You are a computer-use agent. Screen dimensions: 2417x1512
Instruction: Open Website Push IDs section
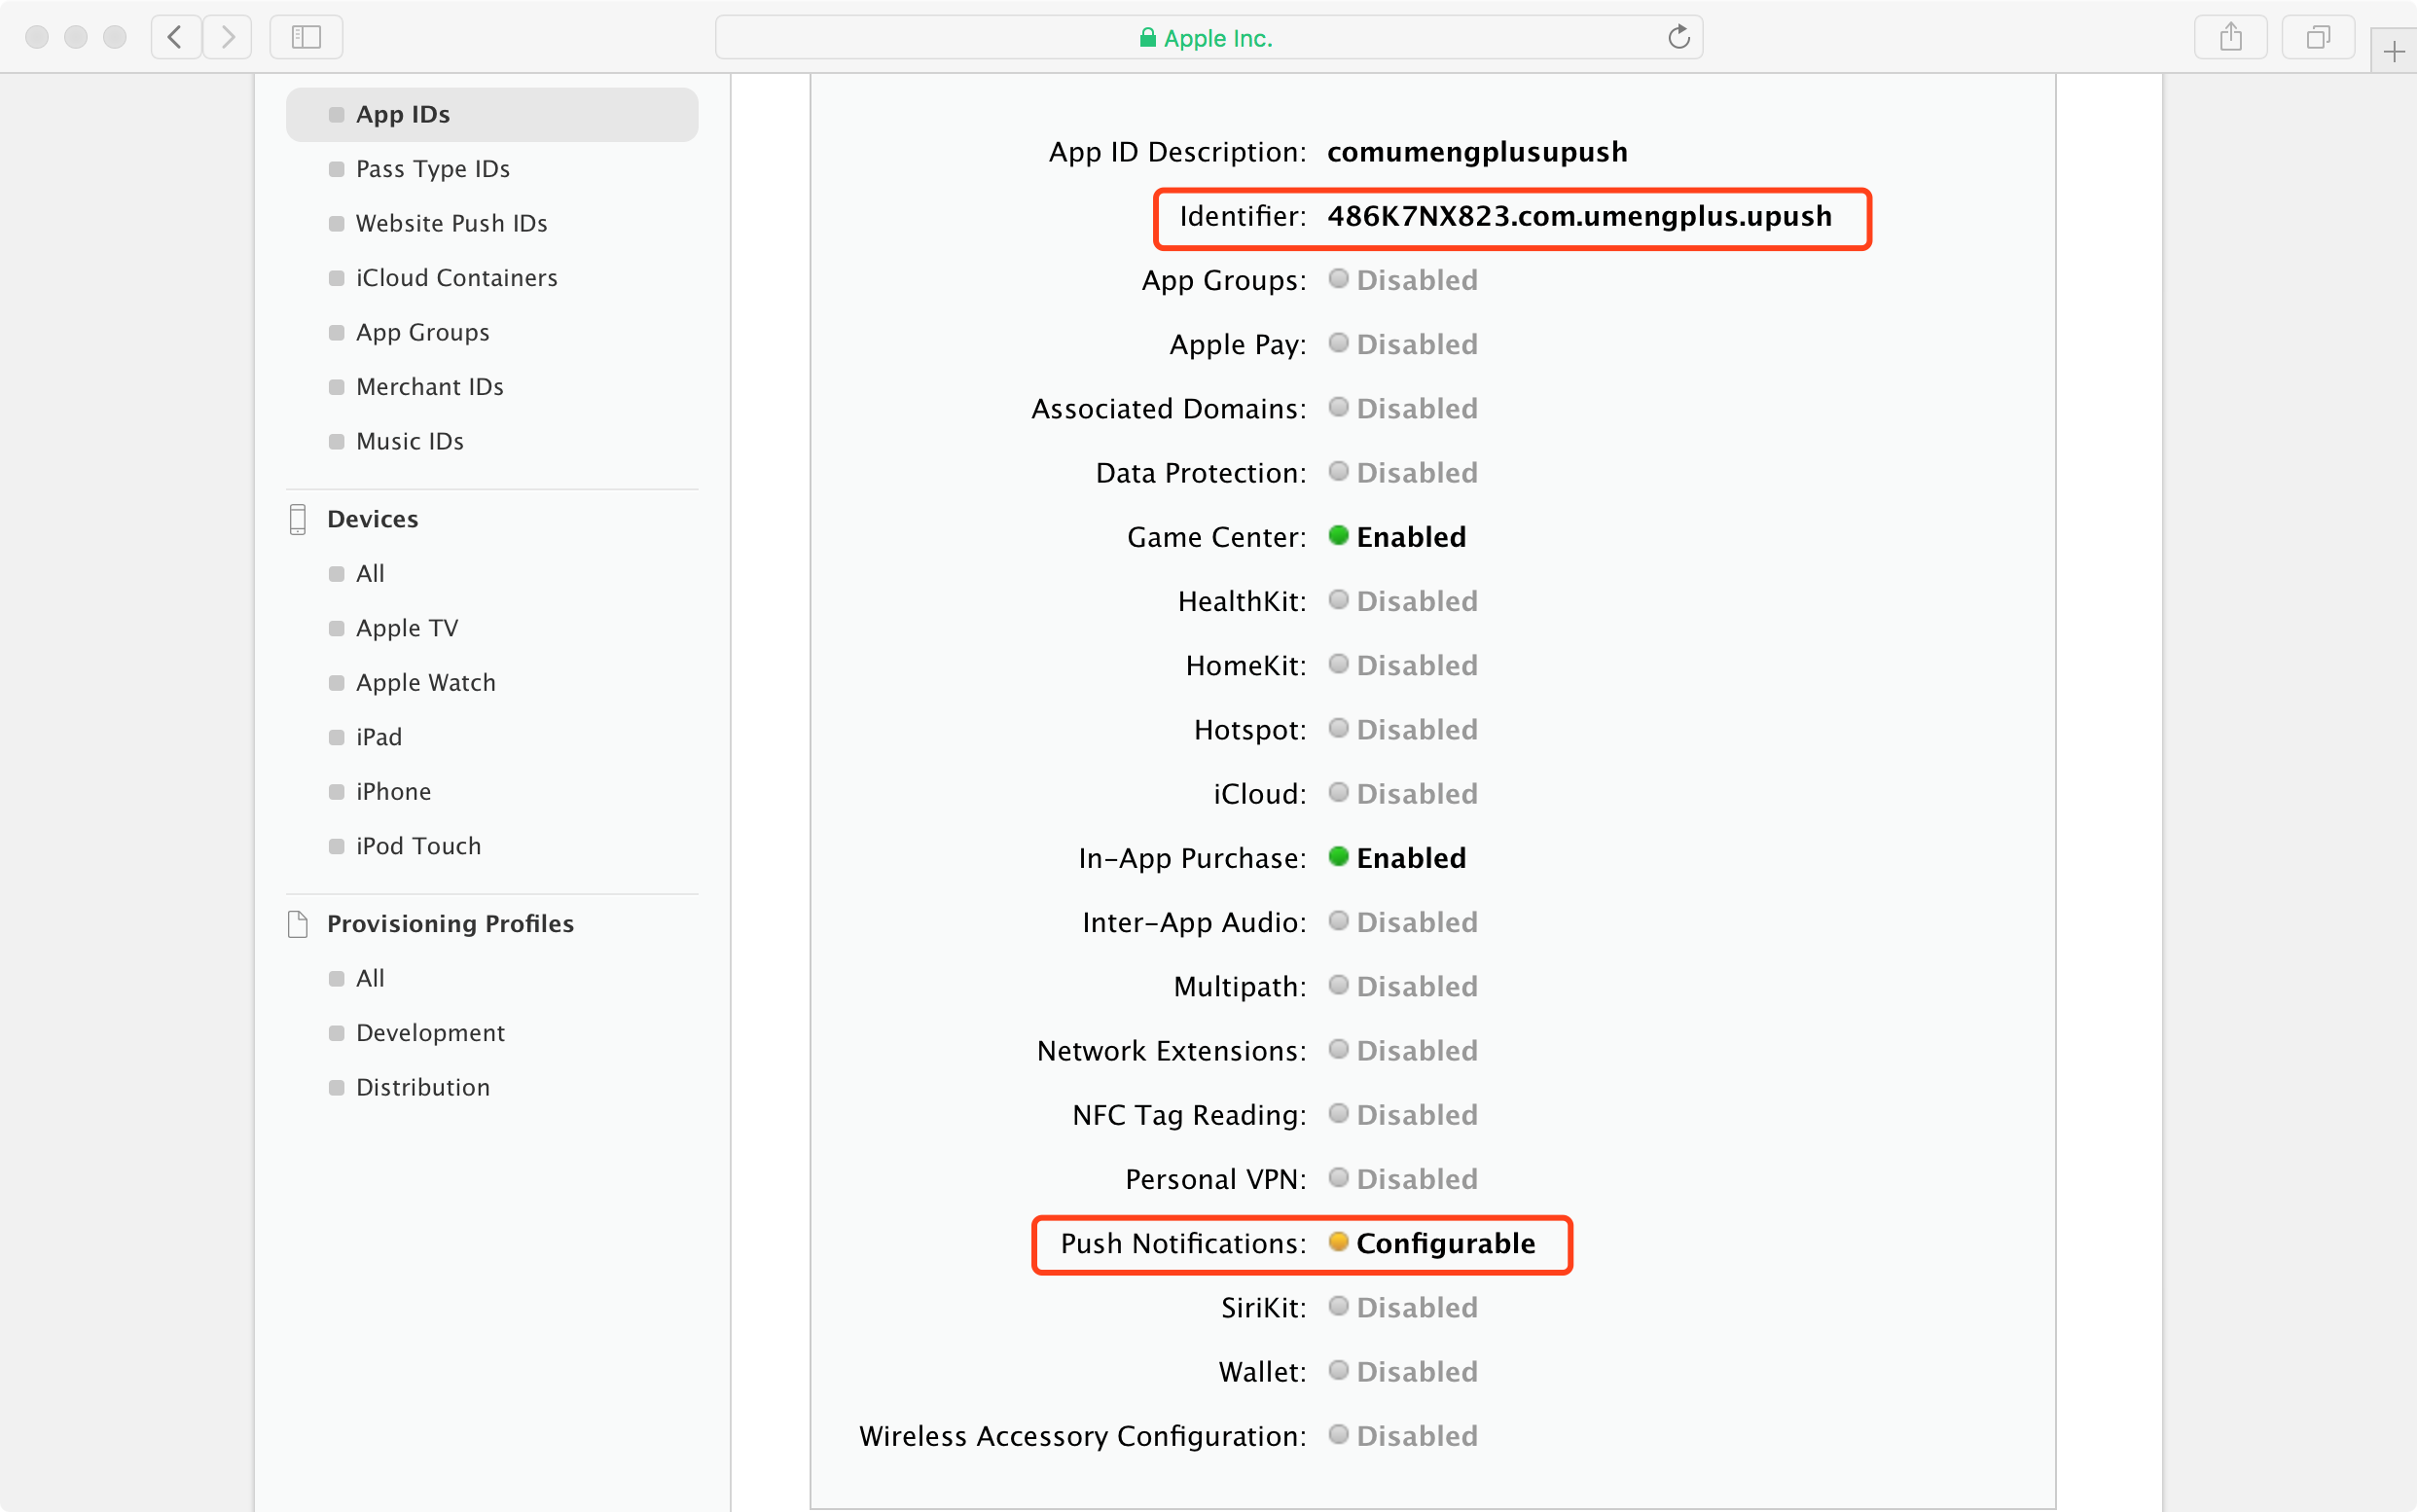452,224
